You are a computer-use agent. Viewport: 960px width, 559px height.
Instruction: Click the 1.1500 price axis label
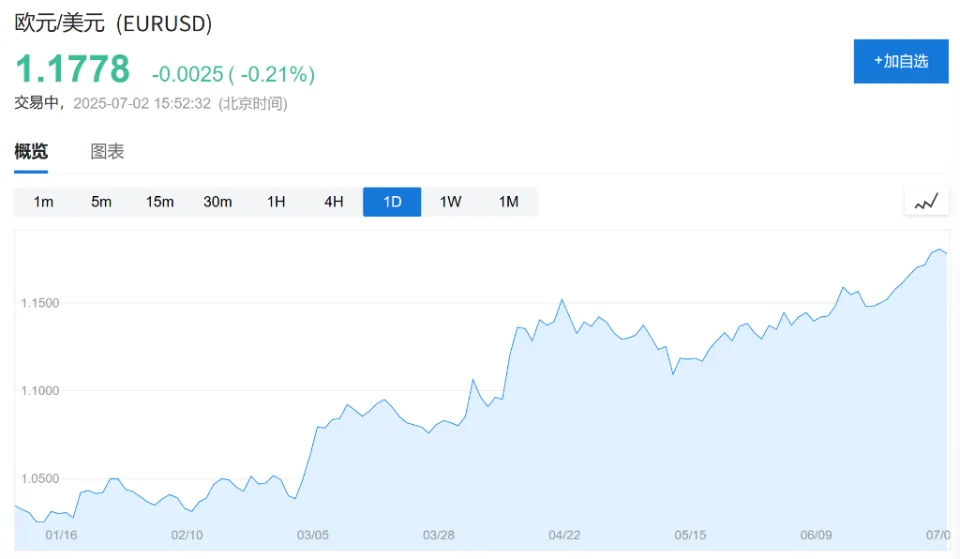tap(41, 303)
